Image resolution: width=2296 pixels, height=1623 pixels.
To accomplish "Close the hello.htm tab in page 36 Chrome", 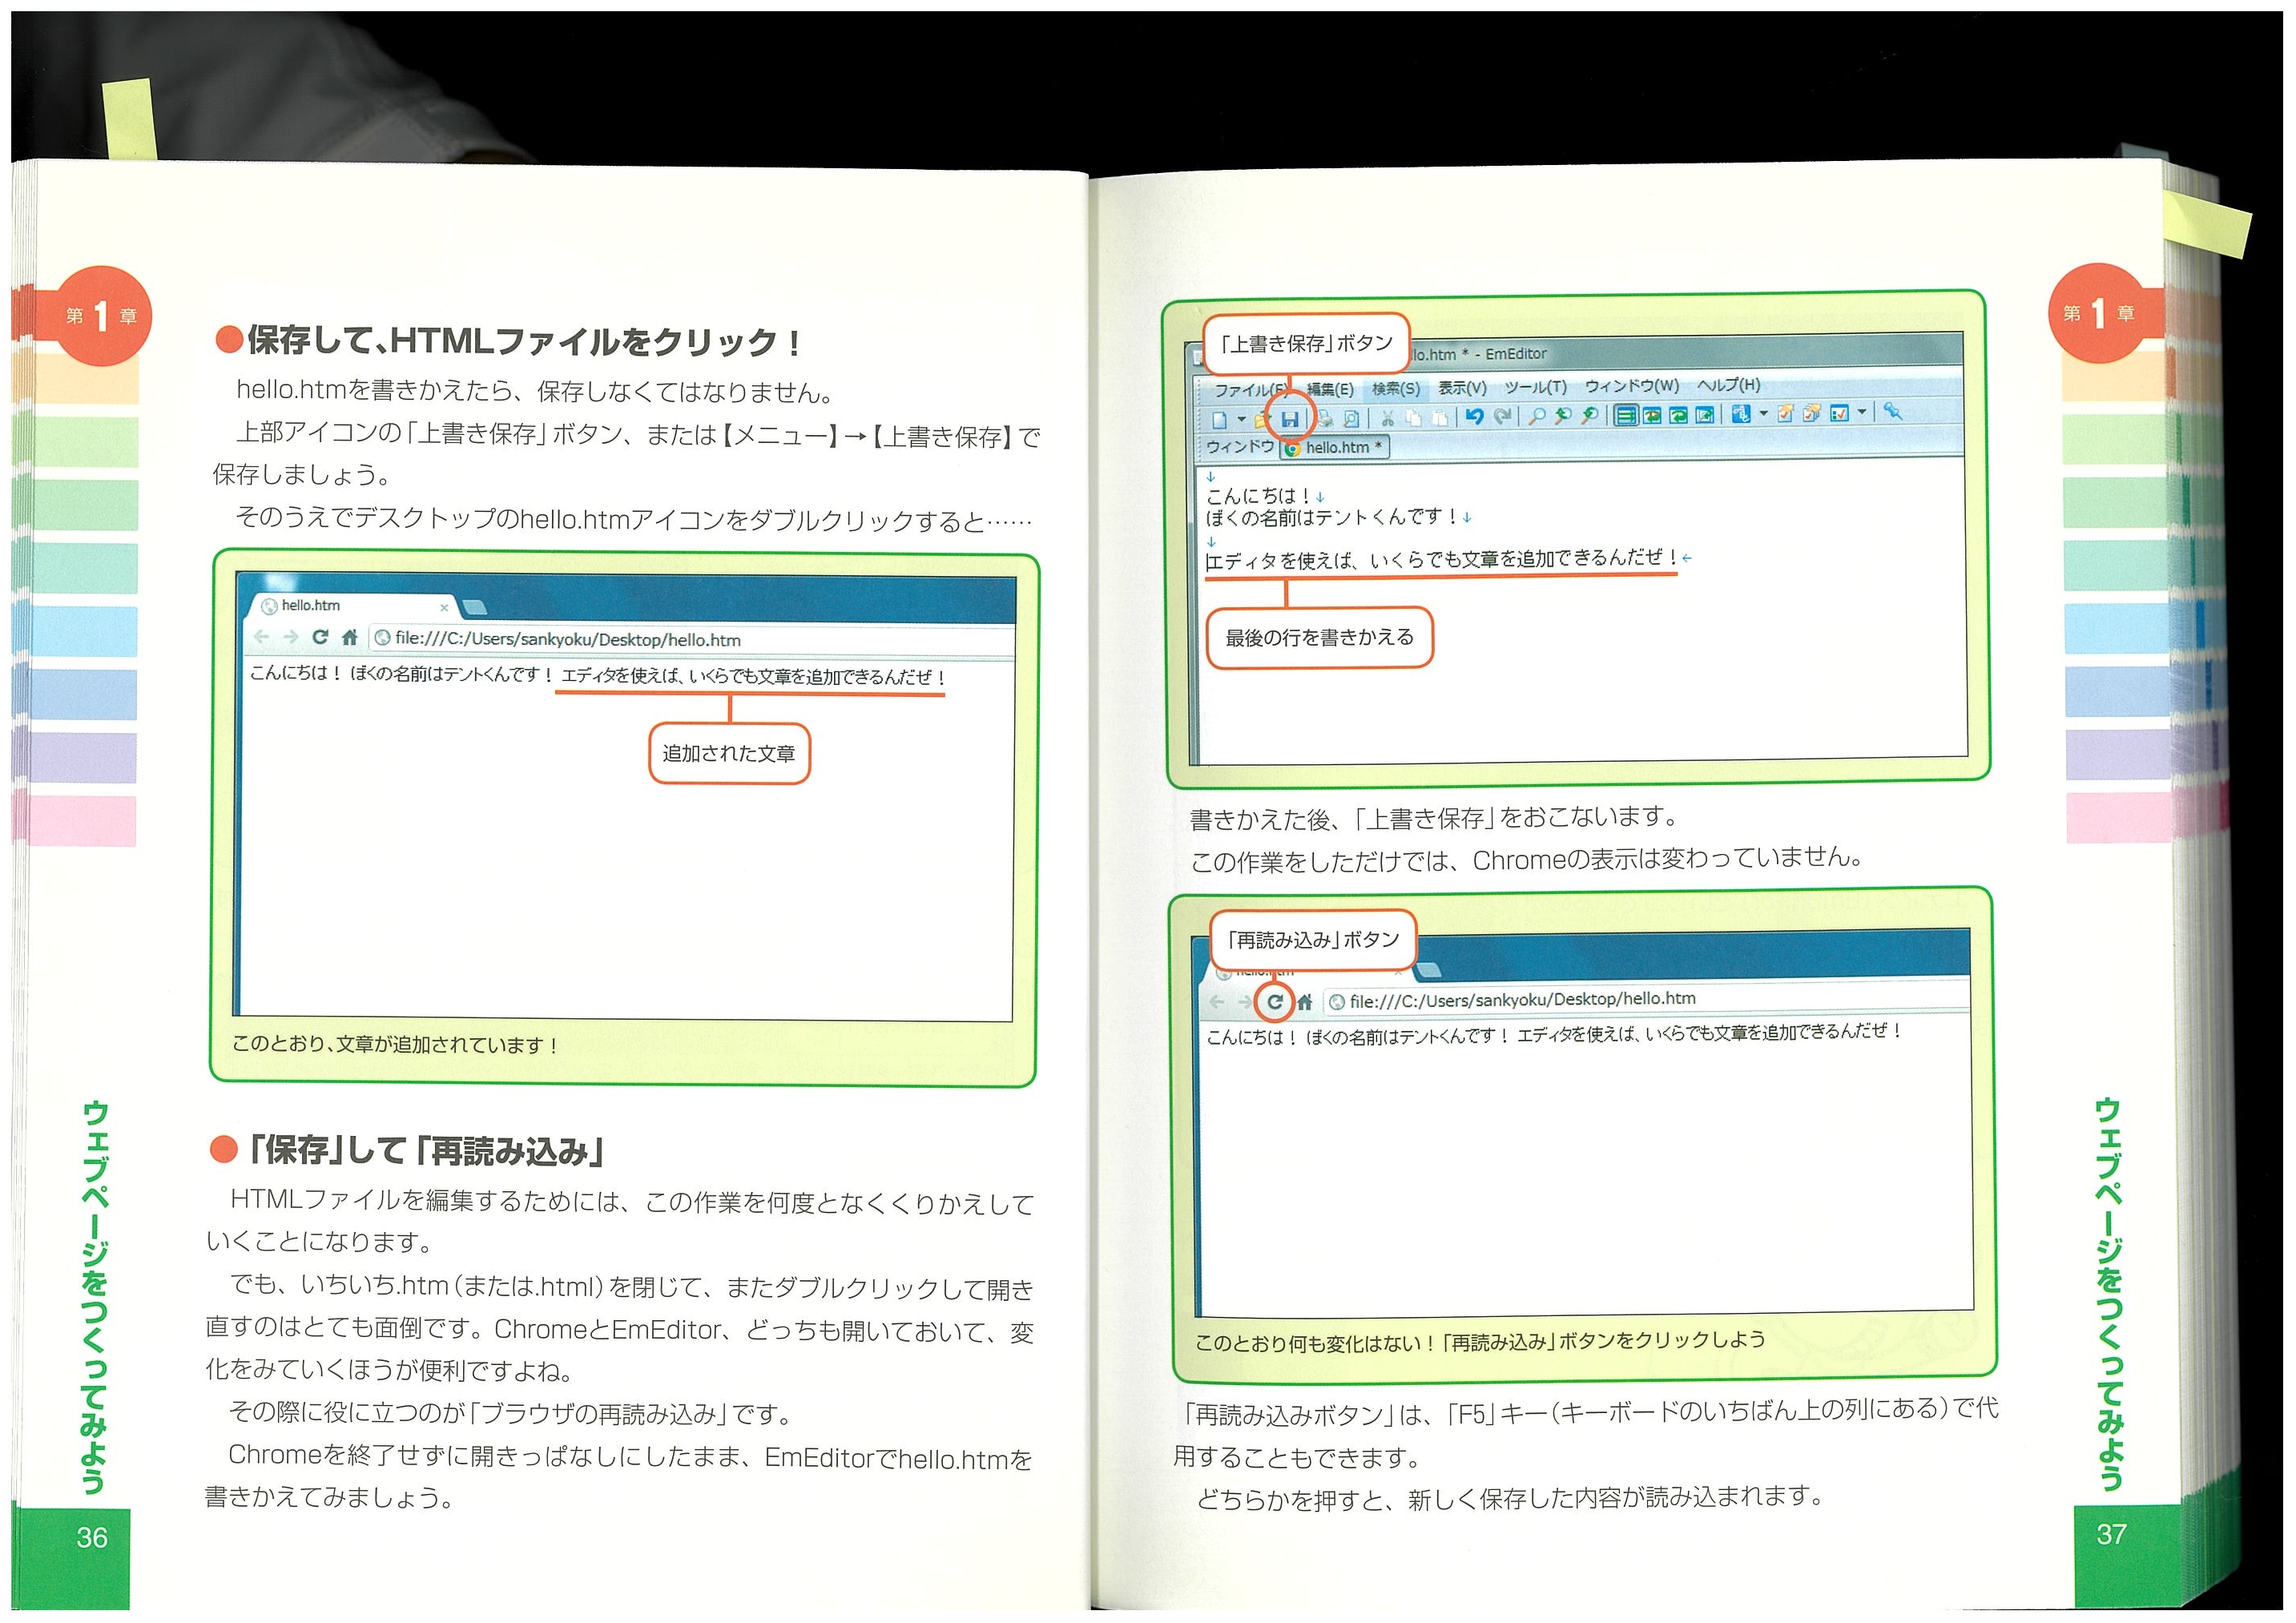I will pyautogui.click(x=444, y=607).
